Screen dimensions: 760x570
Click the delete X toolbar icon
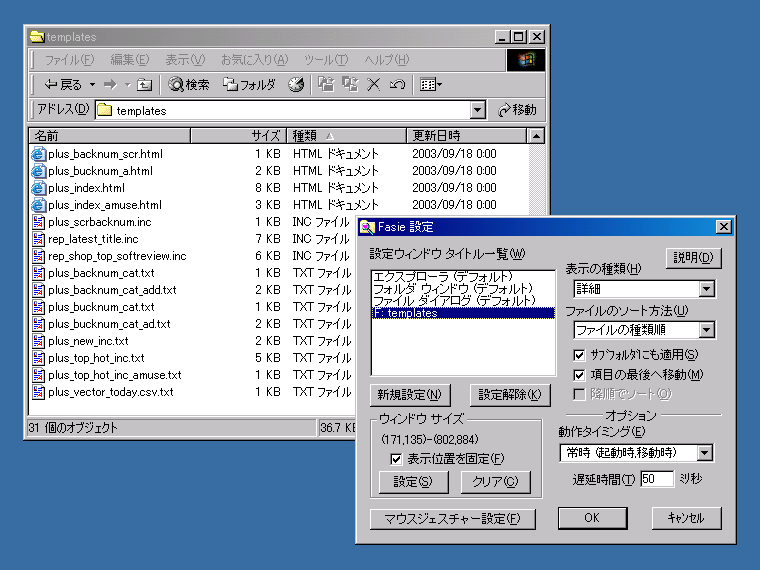[373, 85]
